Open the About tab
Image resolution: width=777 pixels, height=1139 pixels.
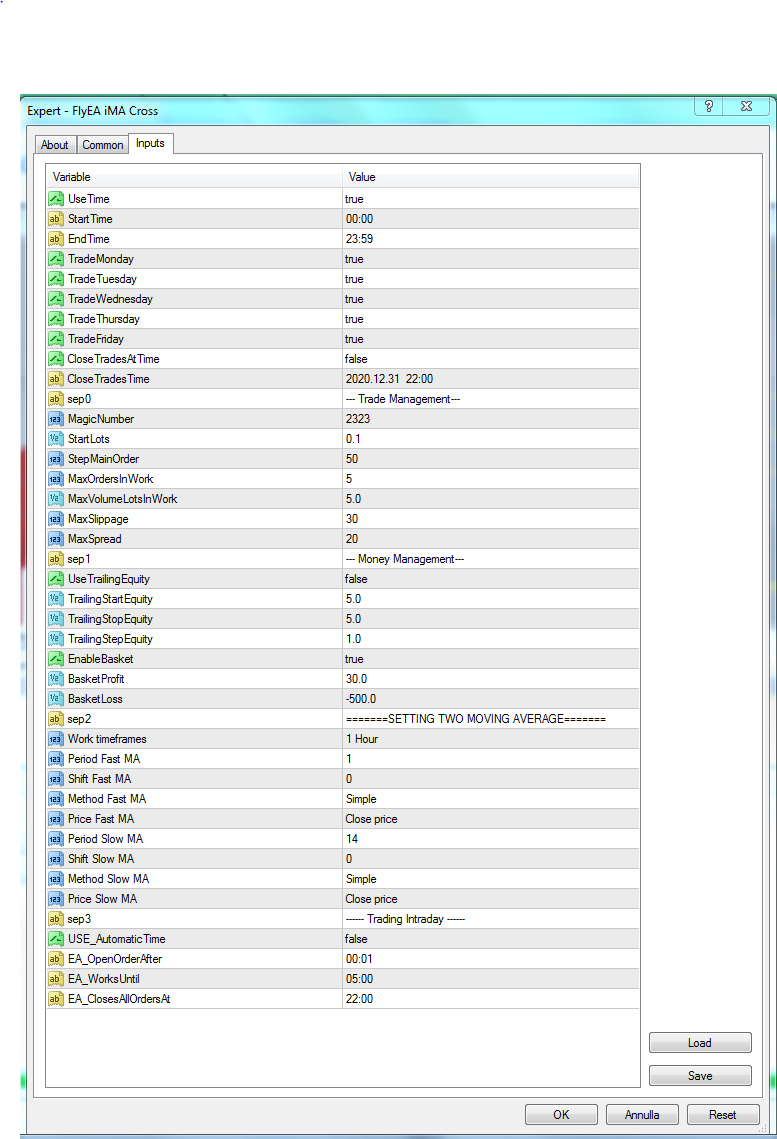click(x=54, y=145)
